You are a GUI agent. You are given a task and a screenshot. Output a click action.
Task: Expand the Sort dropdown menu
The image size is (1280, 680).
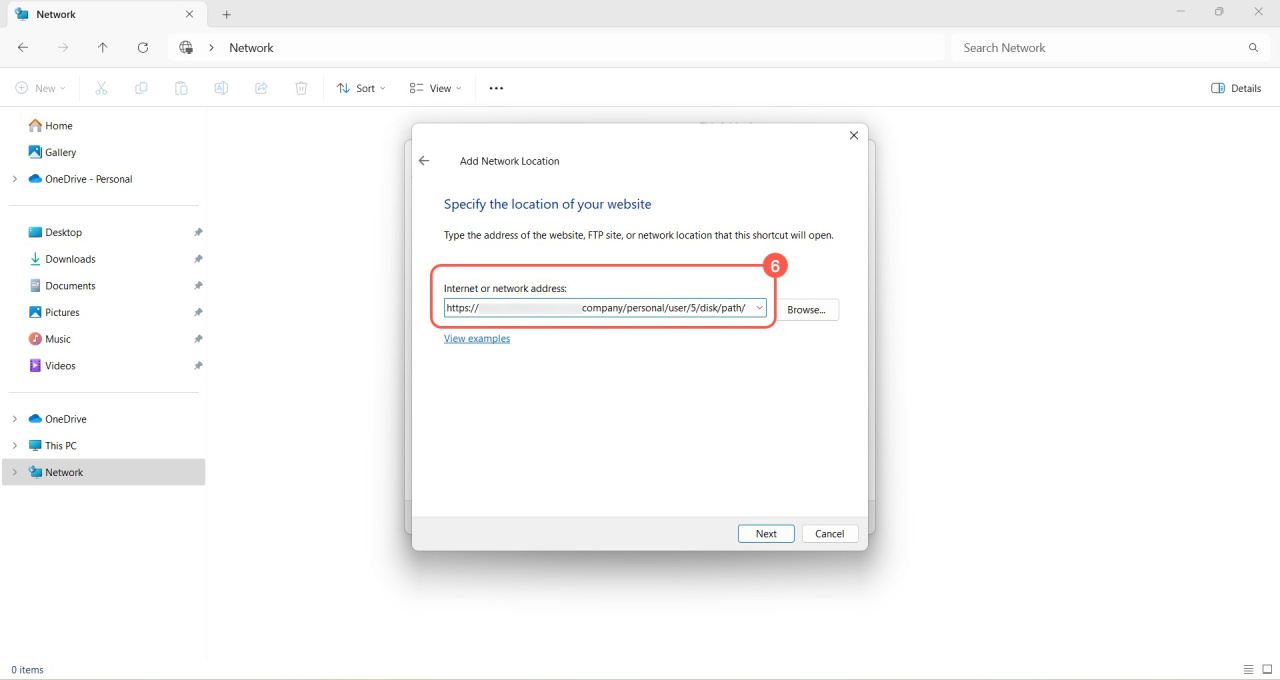pos(361,88)
